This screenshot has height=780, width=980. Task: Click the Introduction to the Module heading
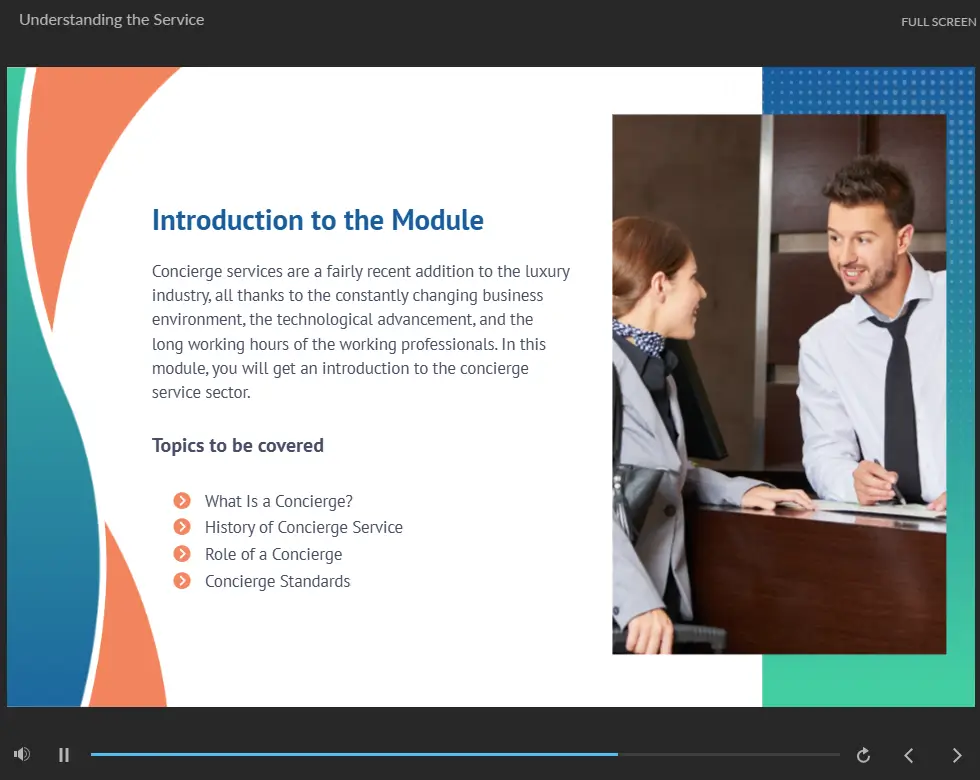[317, 221]
